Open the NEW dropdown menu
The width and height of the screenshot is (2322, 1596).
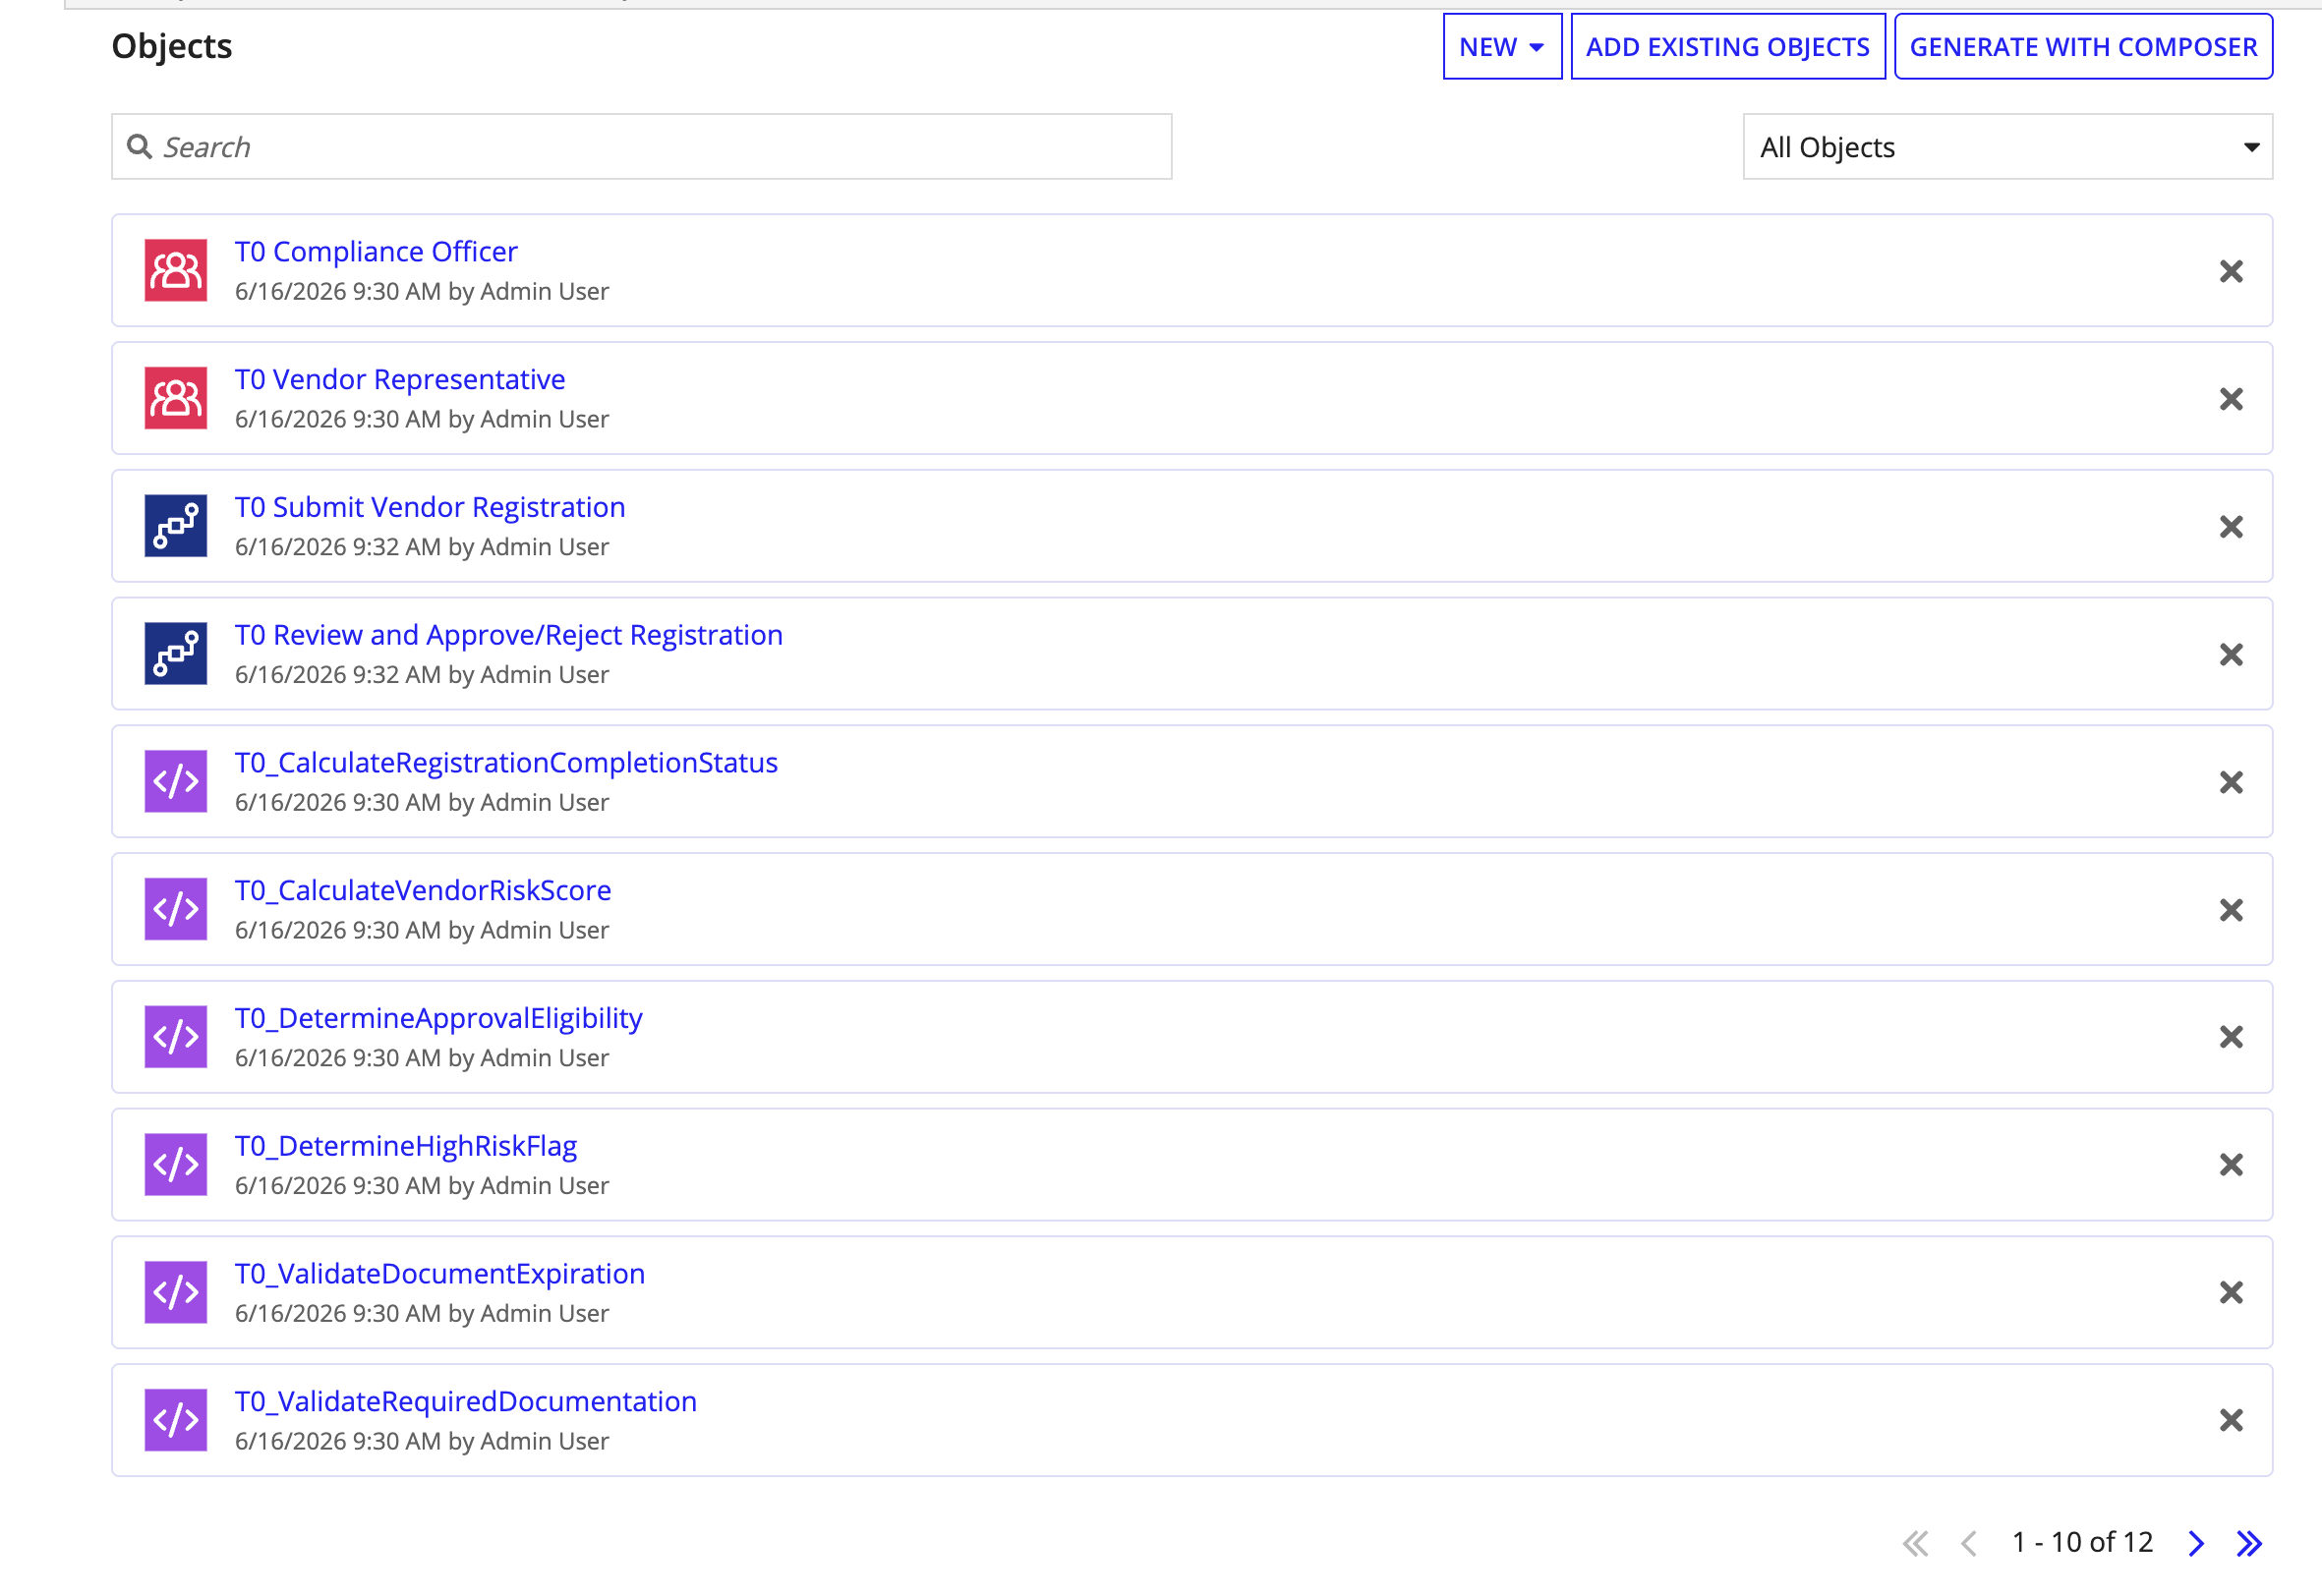[1502, 46]
